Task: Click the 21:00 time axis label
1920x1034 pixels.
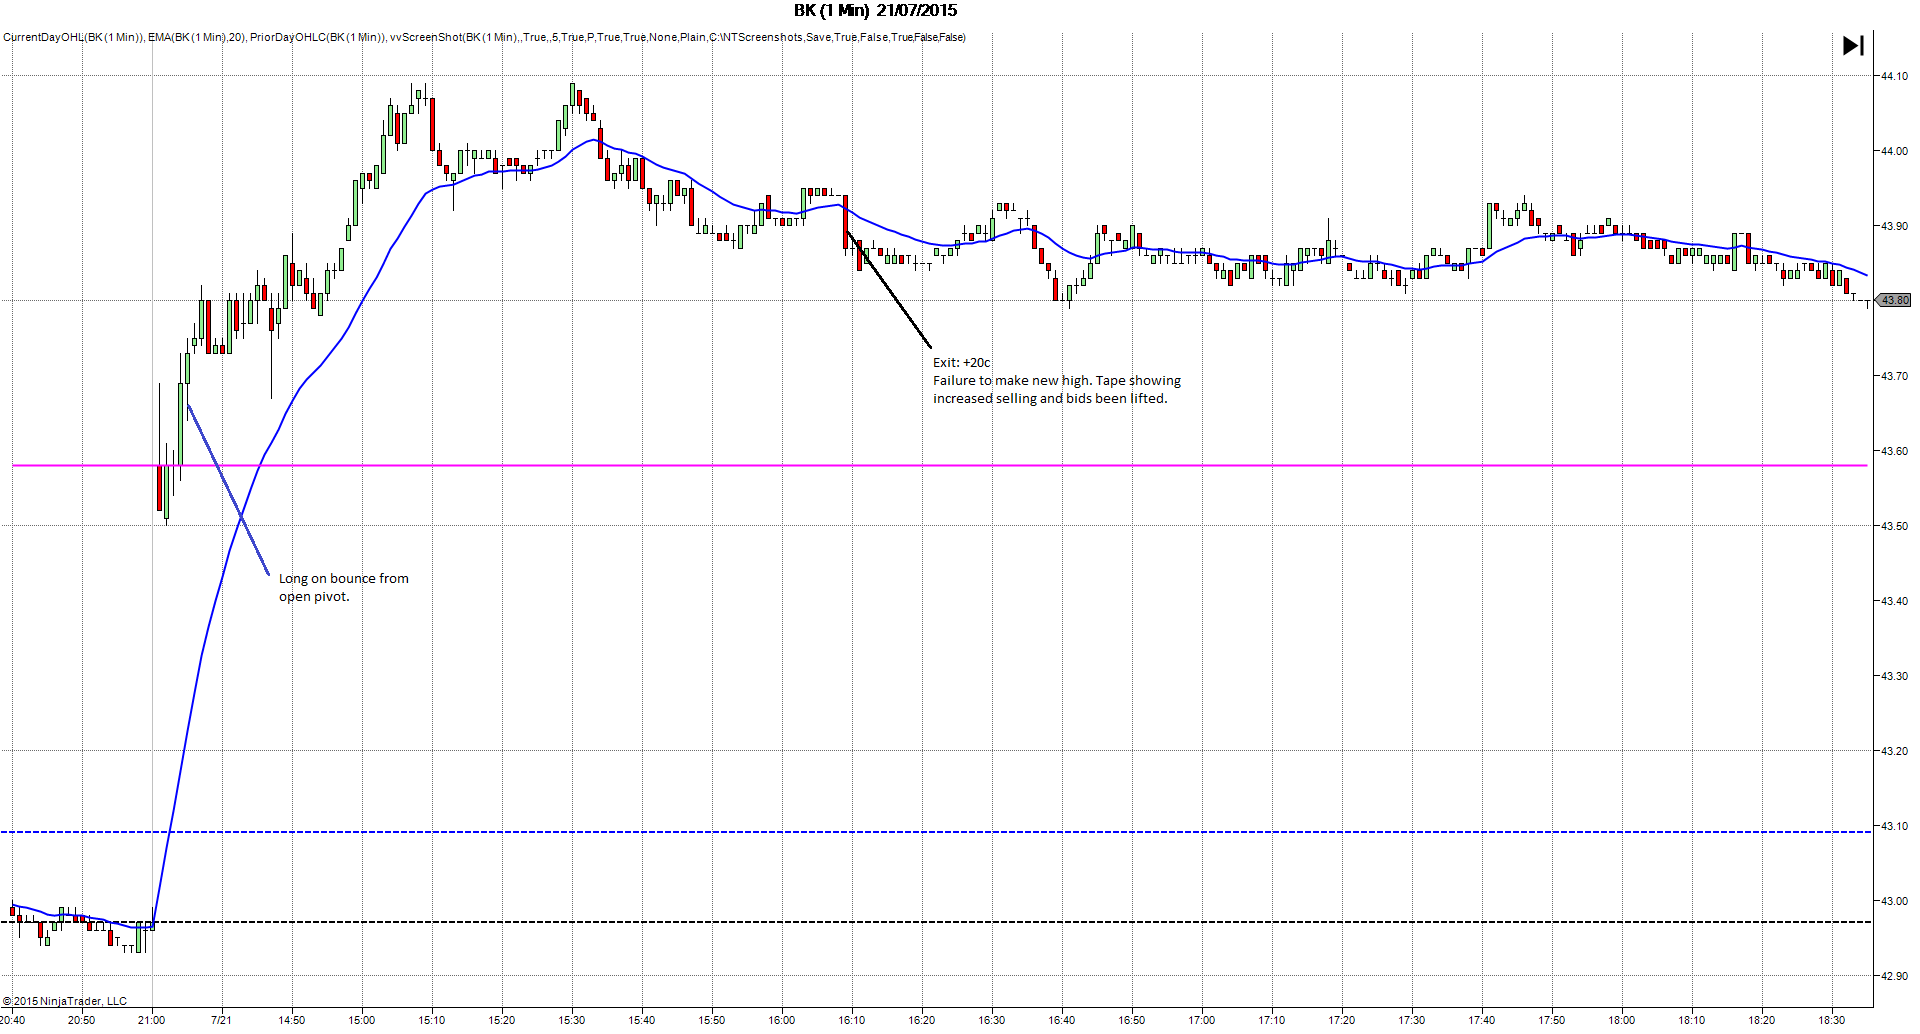Action: (x=152, y=1020)
